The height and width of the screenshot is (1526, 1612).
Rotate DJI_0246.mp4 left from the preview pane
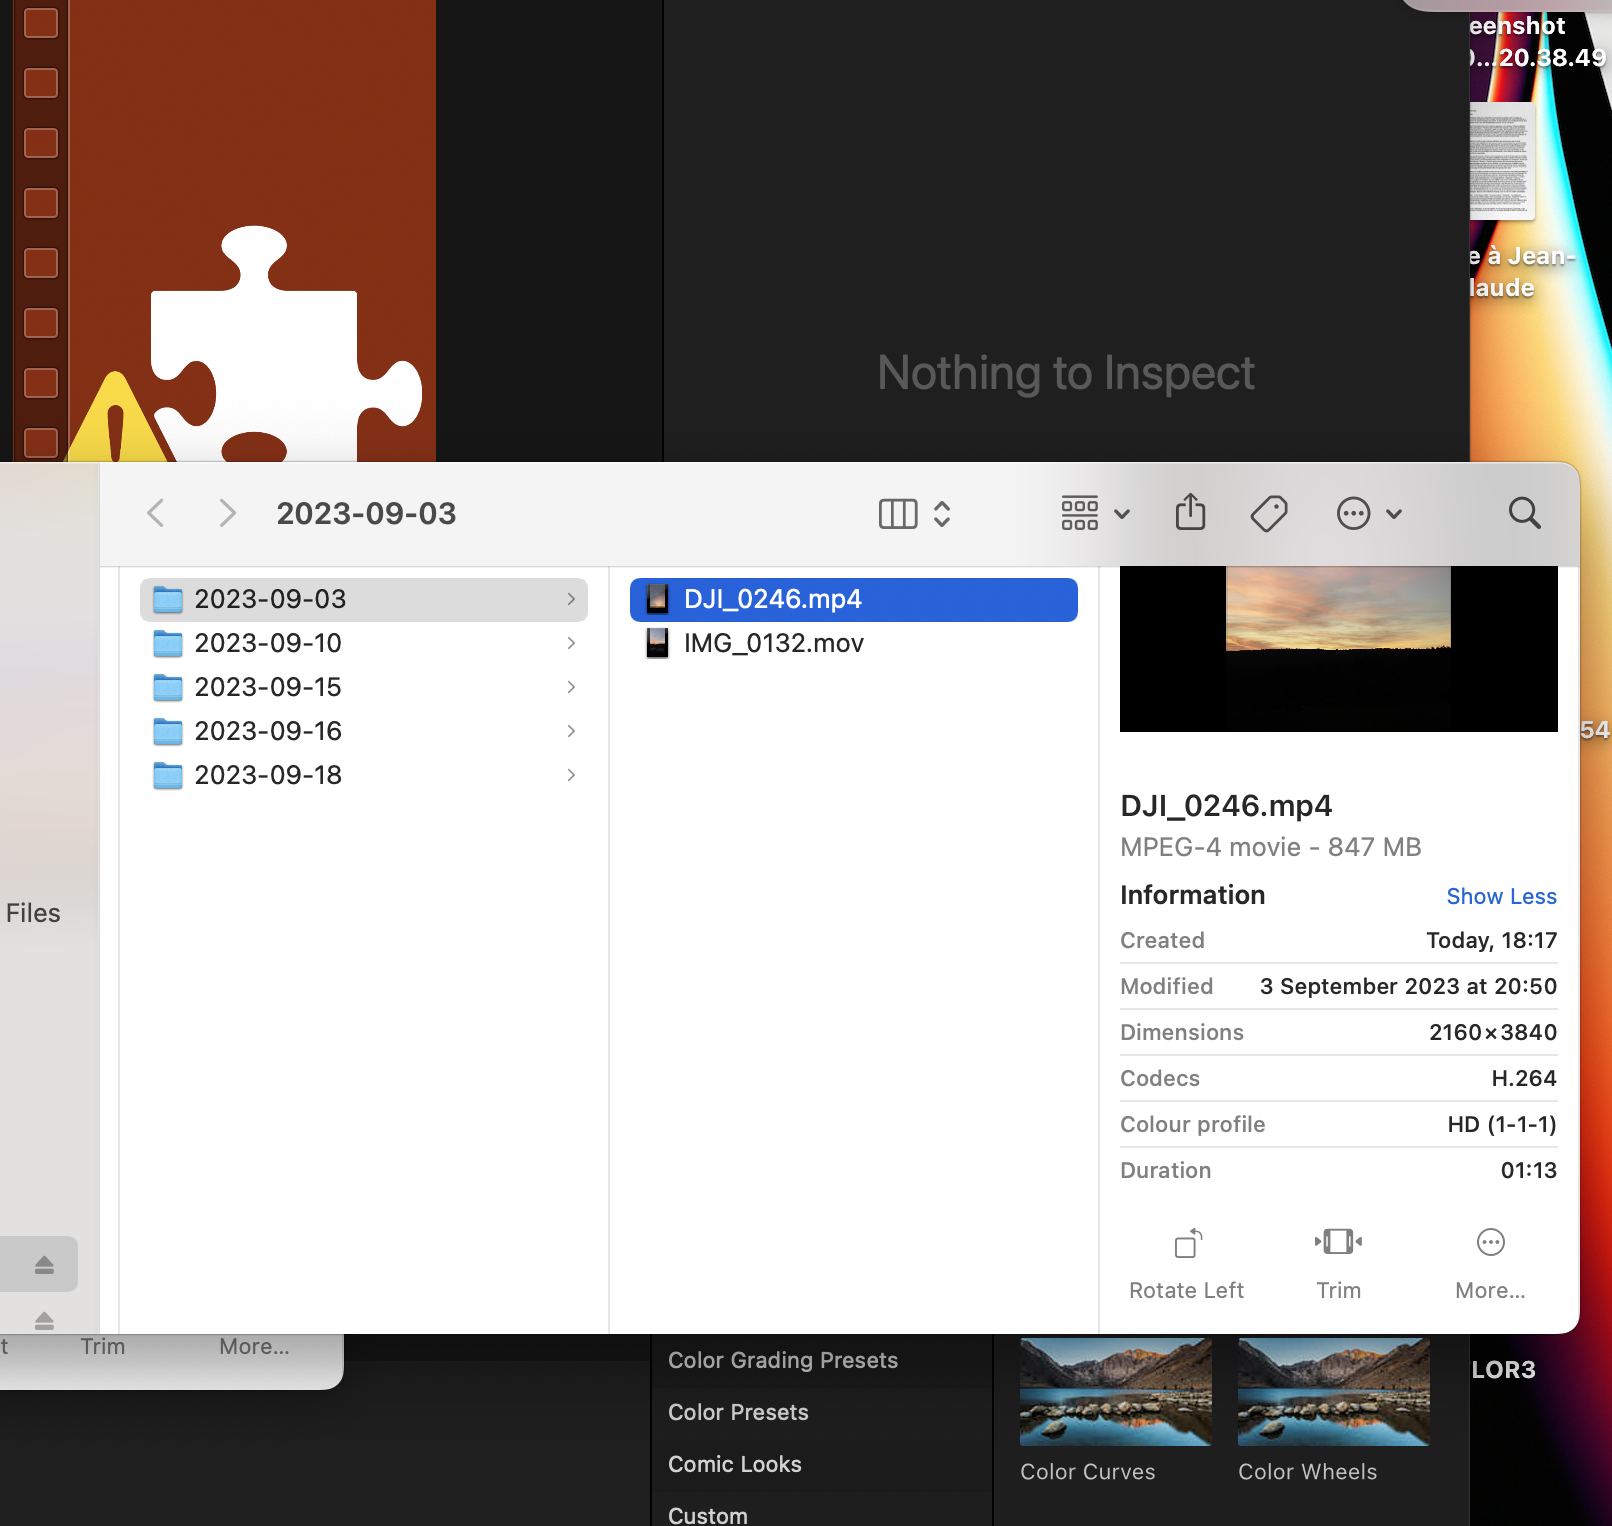[1186, 1260]
